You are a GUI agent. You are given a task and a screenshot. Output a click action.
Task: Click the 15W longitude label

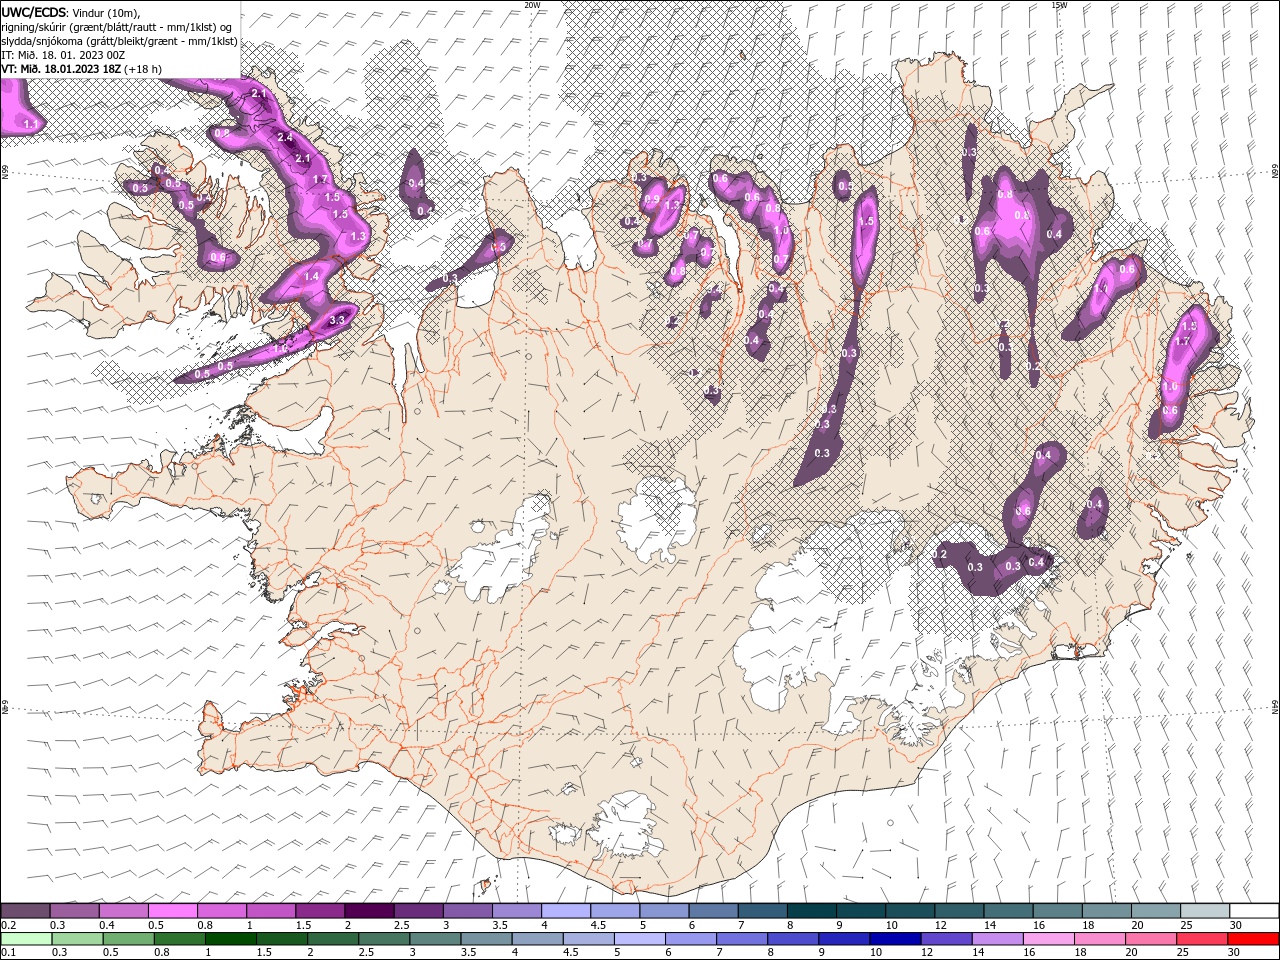[x=1059, y=5]
